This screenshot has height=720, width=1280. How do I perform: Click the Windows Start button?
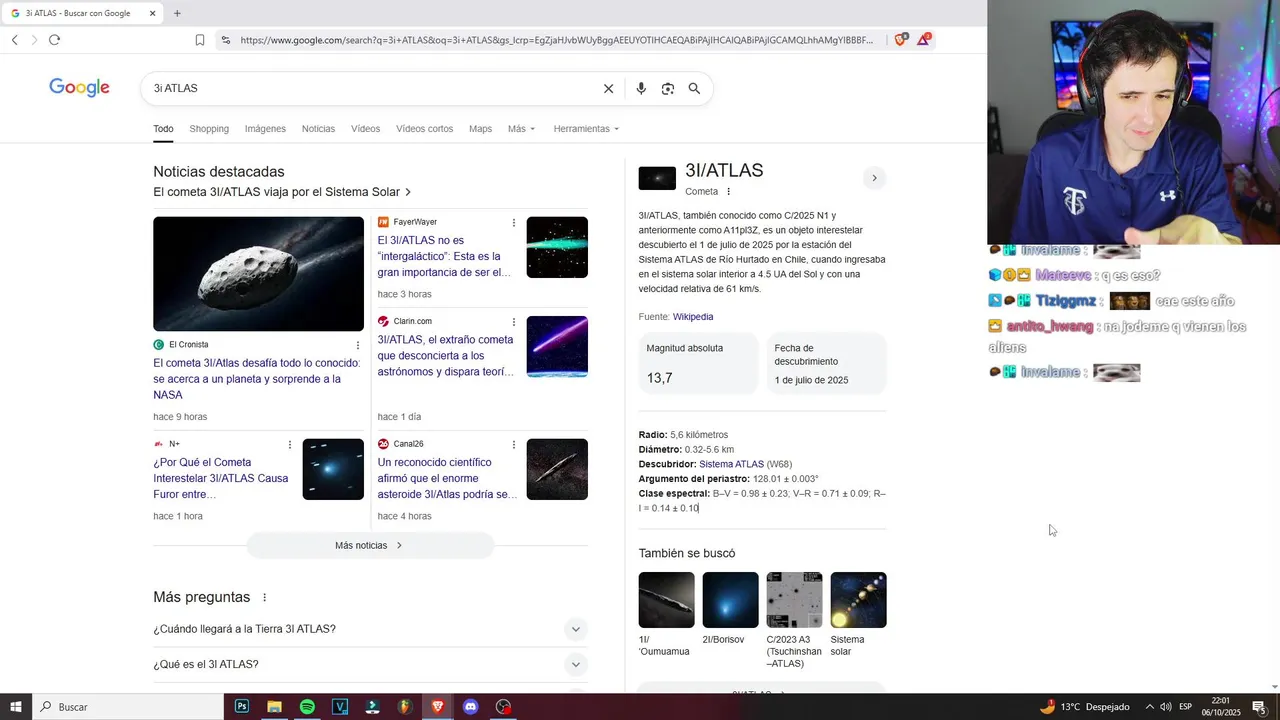click(x=16, y=707)
